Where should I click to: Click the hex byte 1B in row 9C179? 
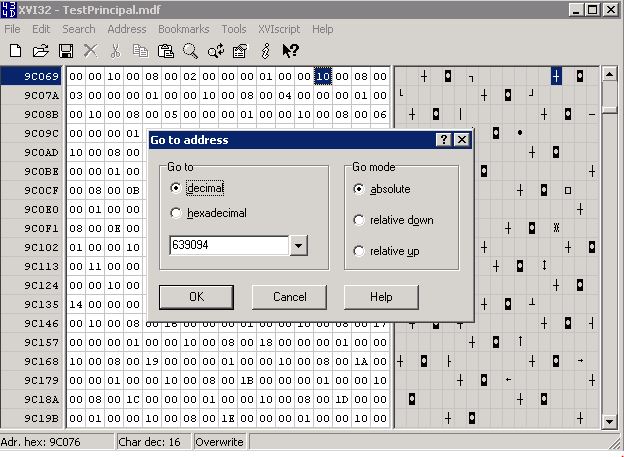247,381
